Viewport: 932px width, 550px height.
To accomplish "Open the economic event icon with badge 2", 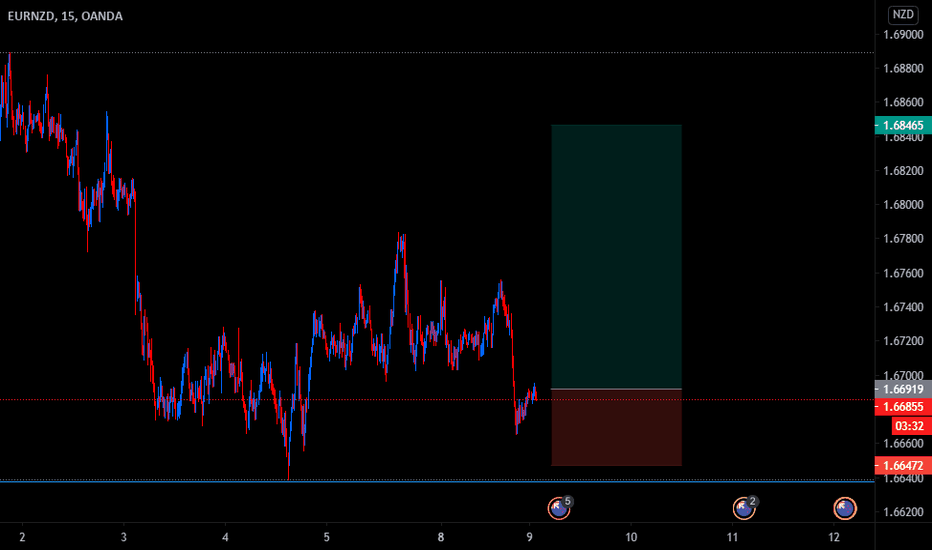I will [x=744, y=508].
